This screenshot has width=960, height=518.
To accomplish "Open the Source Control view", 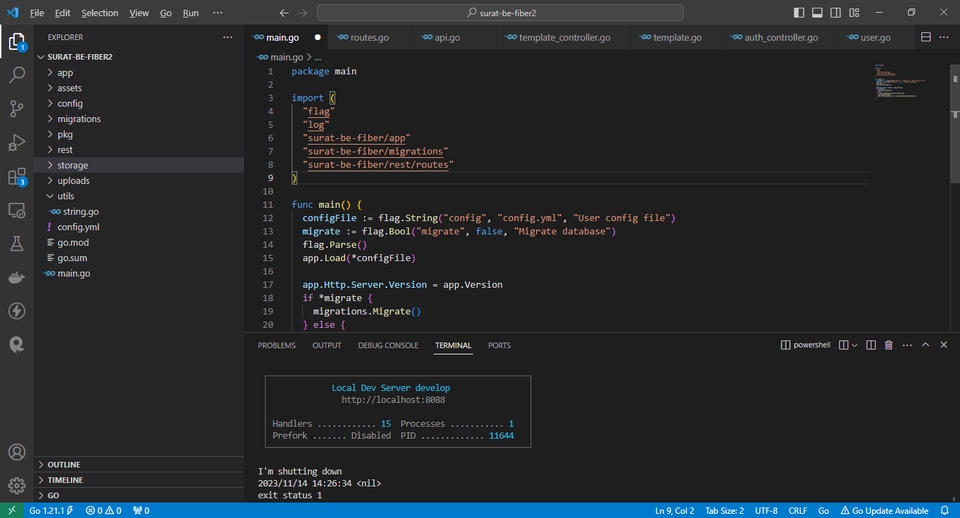I will click(x=17, y=108).
